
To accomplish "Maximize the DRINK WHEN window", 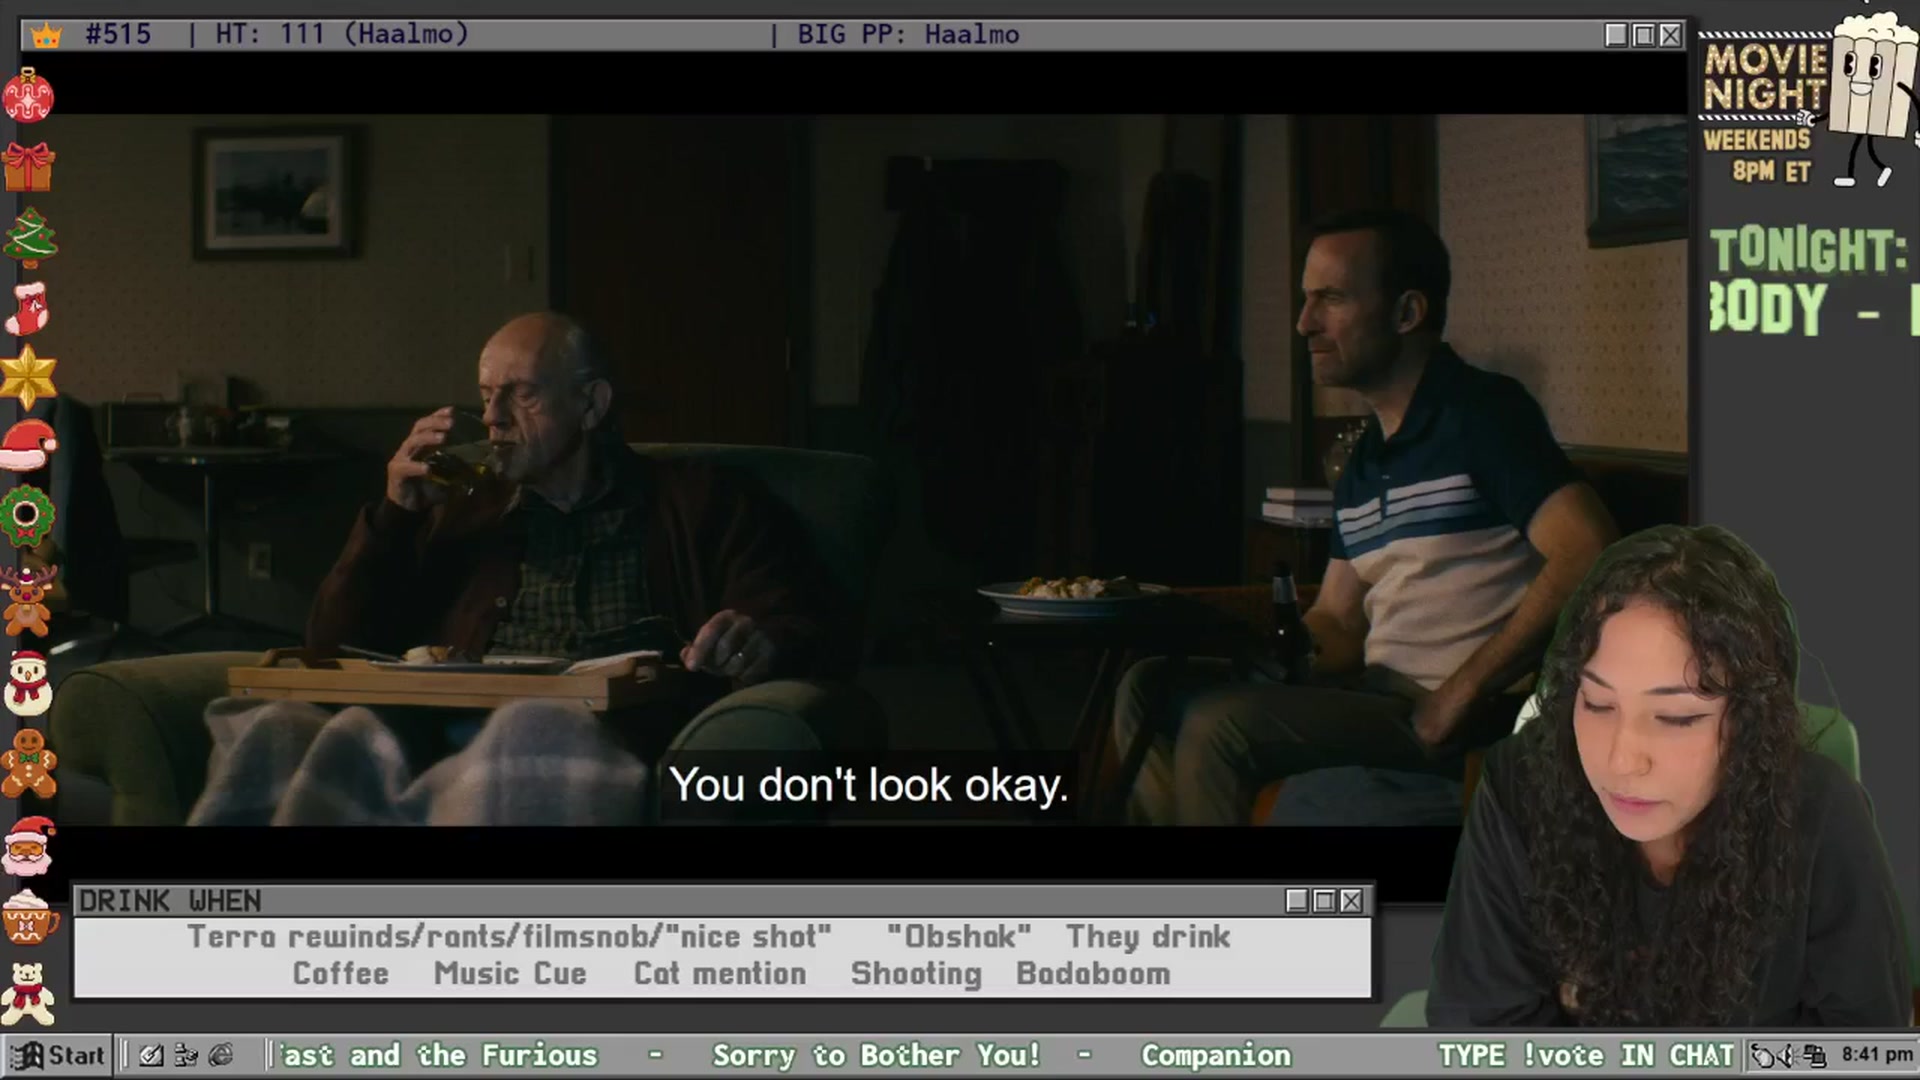I will click(x=1324, y=901).
